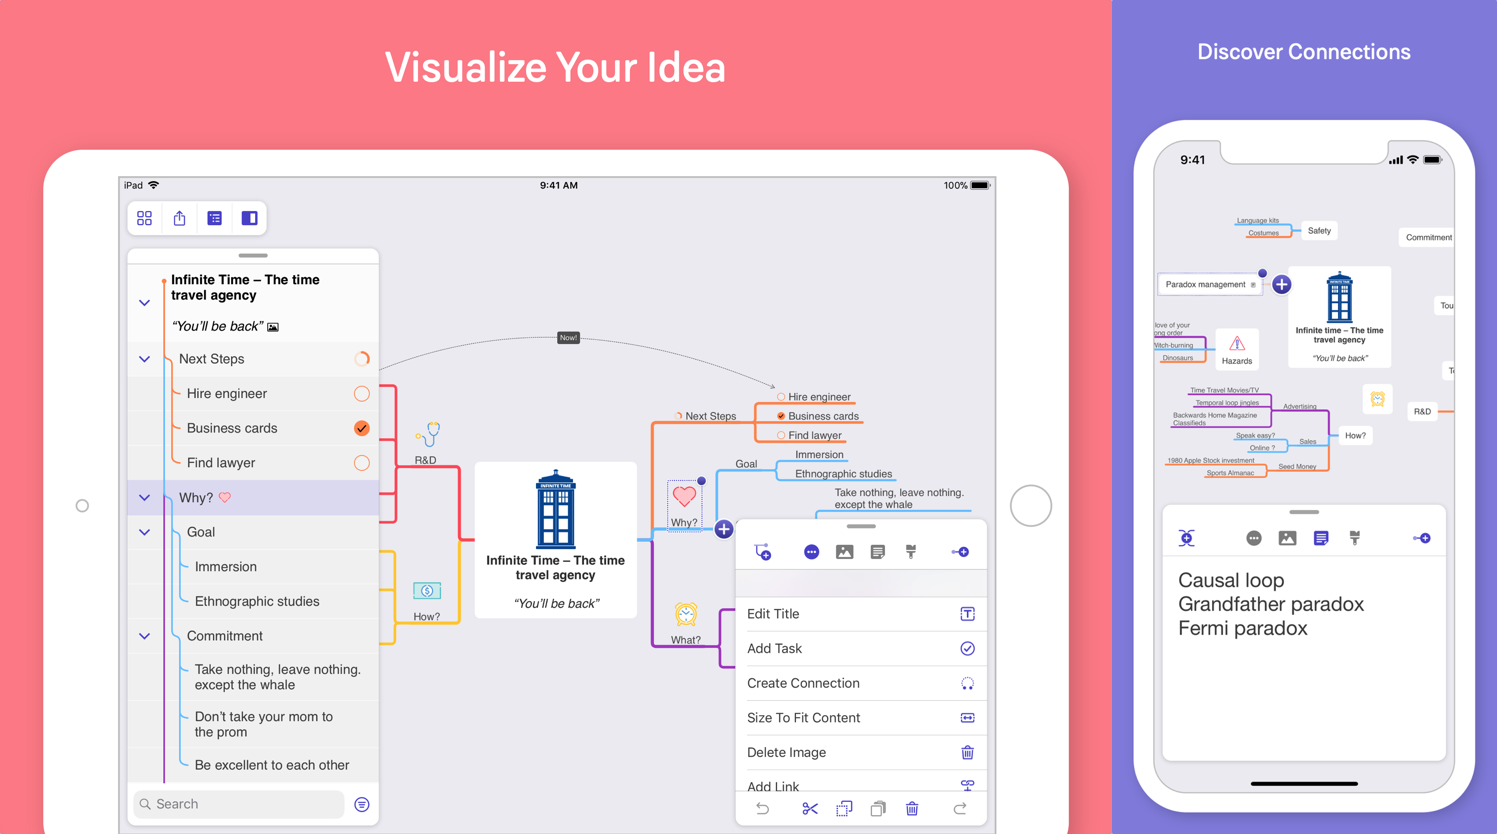Click the Search field in the outline panel

(237, 803)
